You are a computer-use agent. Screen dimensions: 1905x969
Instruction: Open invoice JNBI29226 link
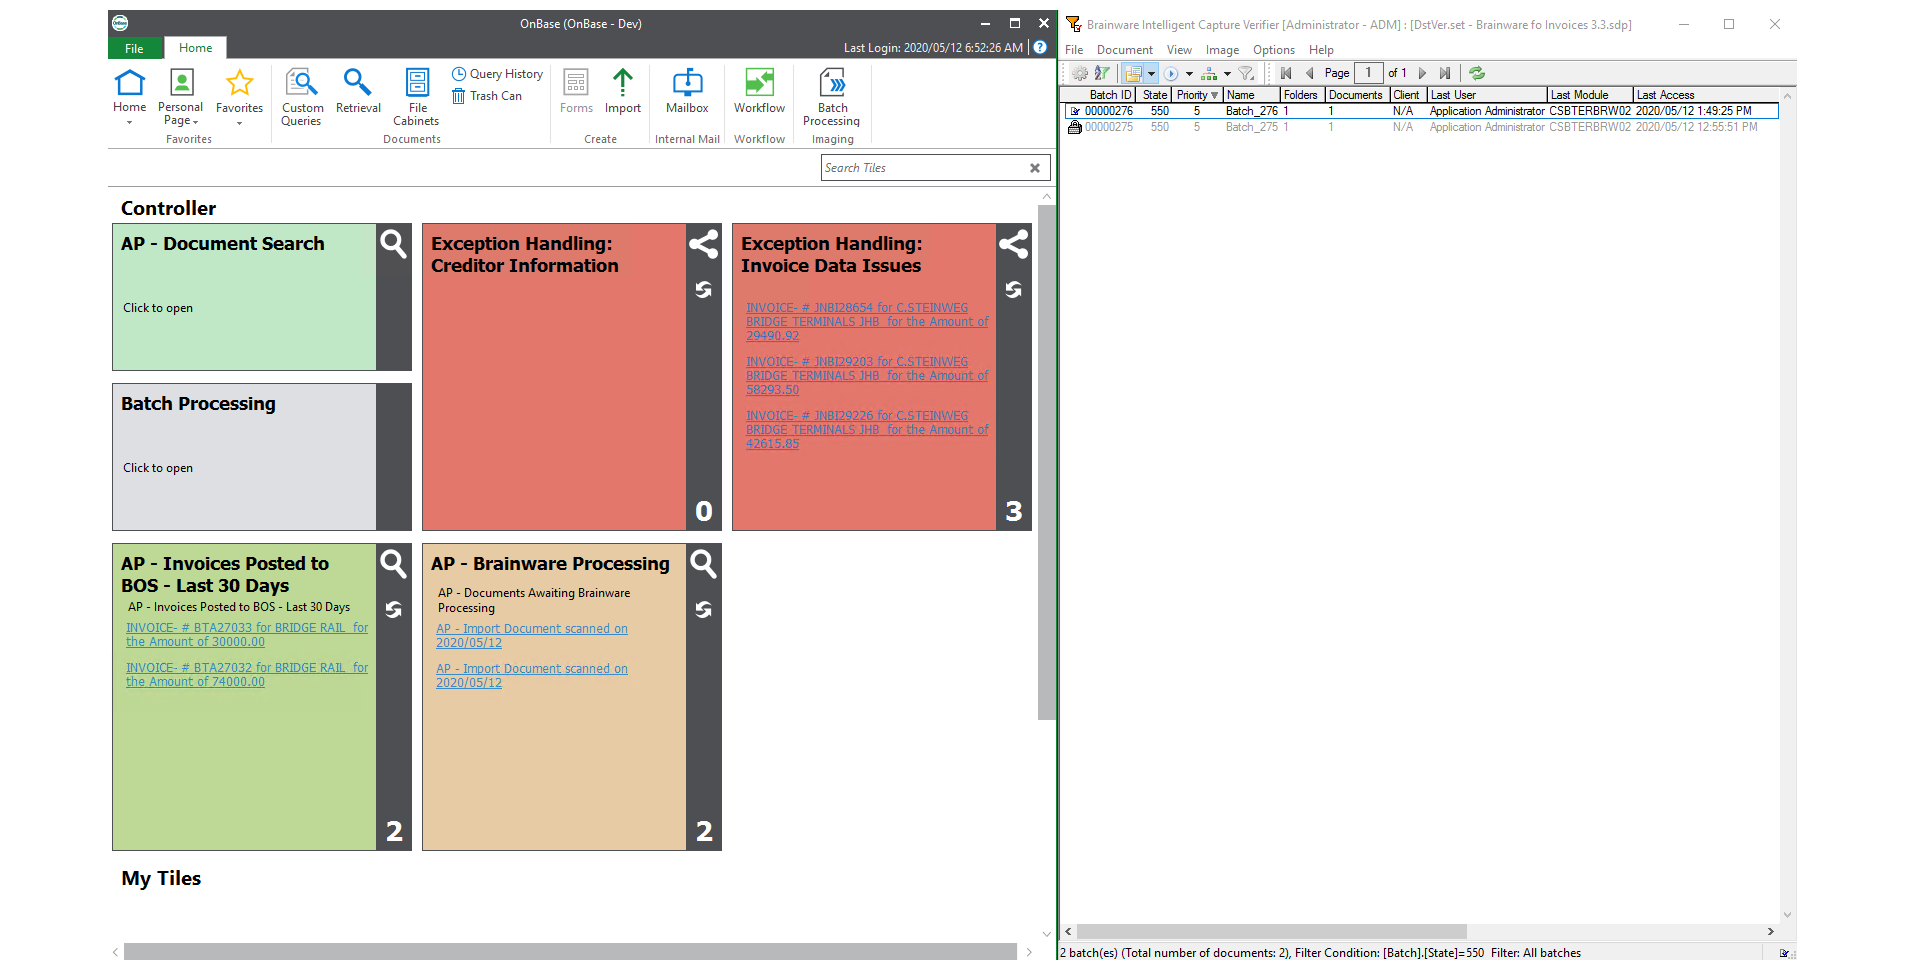click(x=867, y=430)
